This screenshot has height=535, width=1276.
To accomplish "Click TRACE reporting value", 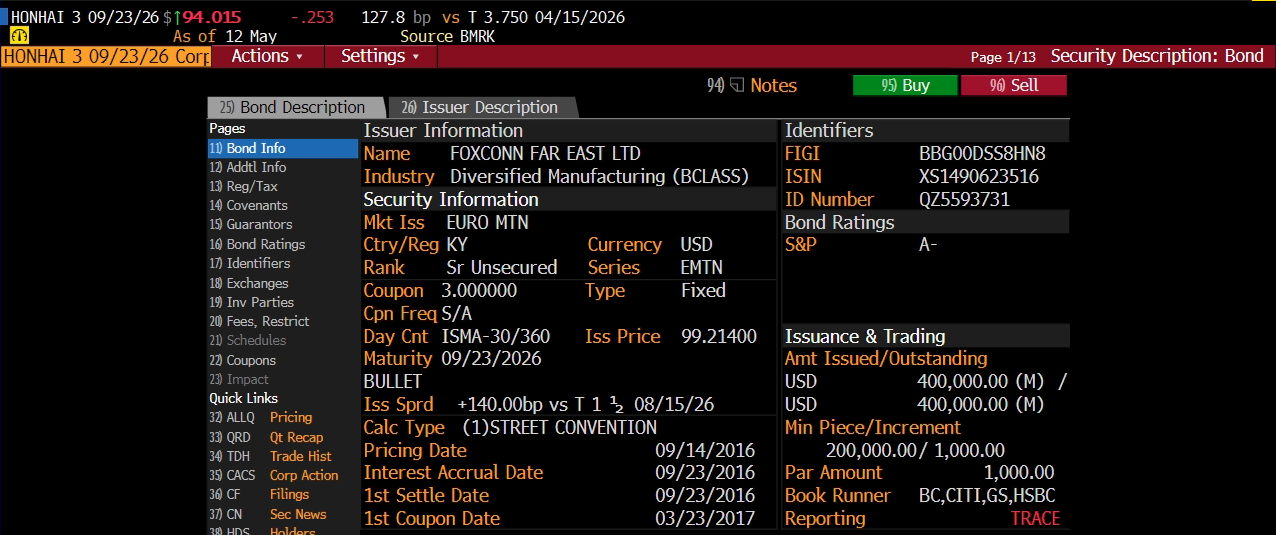I will click(1035, 519).
